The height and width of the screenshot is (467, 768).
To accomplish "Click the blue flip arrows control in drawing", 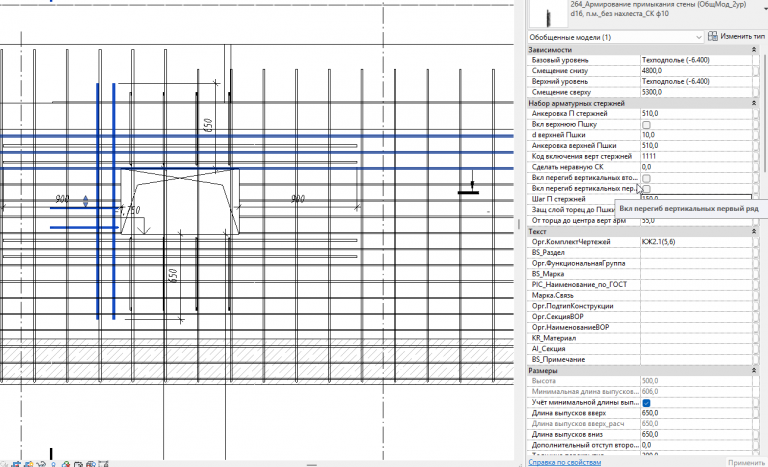I will pyautogui.click(x=86, y=201).
